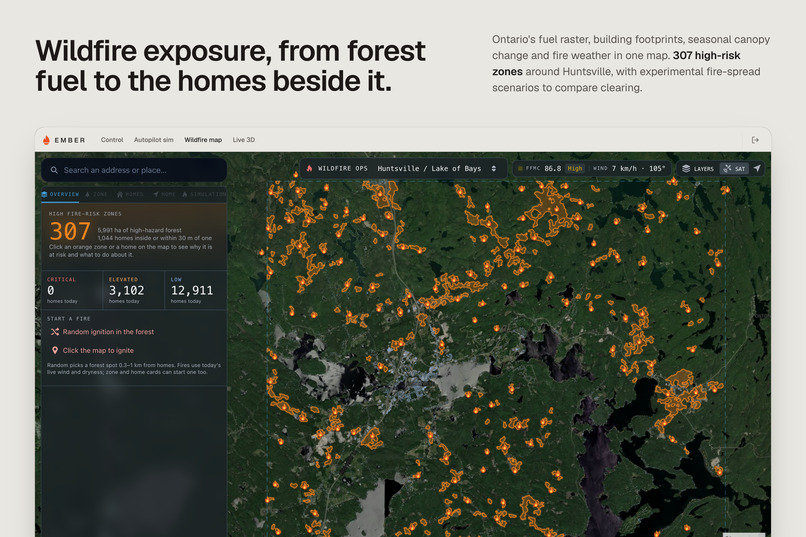
Task: Open the Layers panel
Action: (x=698, y=169)
